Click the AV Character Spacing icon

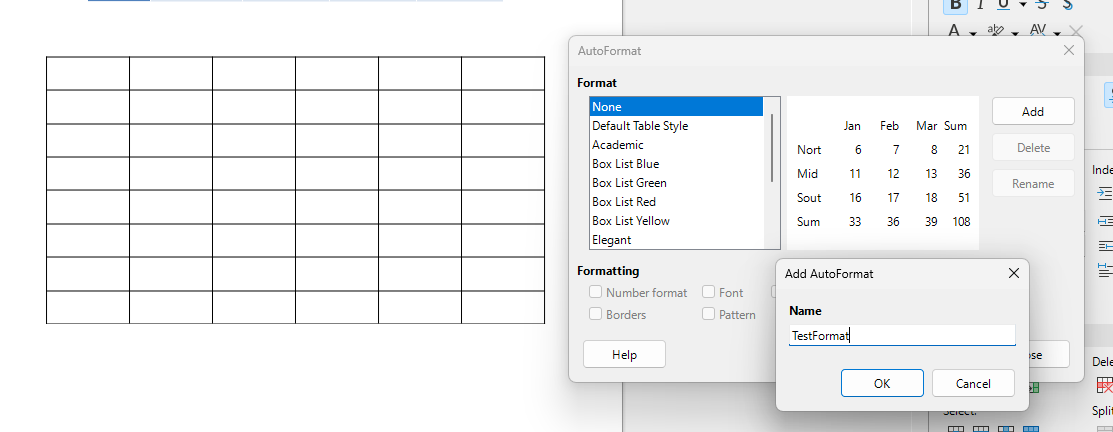(x=1038, y=31)
